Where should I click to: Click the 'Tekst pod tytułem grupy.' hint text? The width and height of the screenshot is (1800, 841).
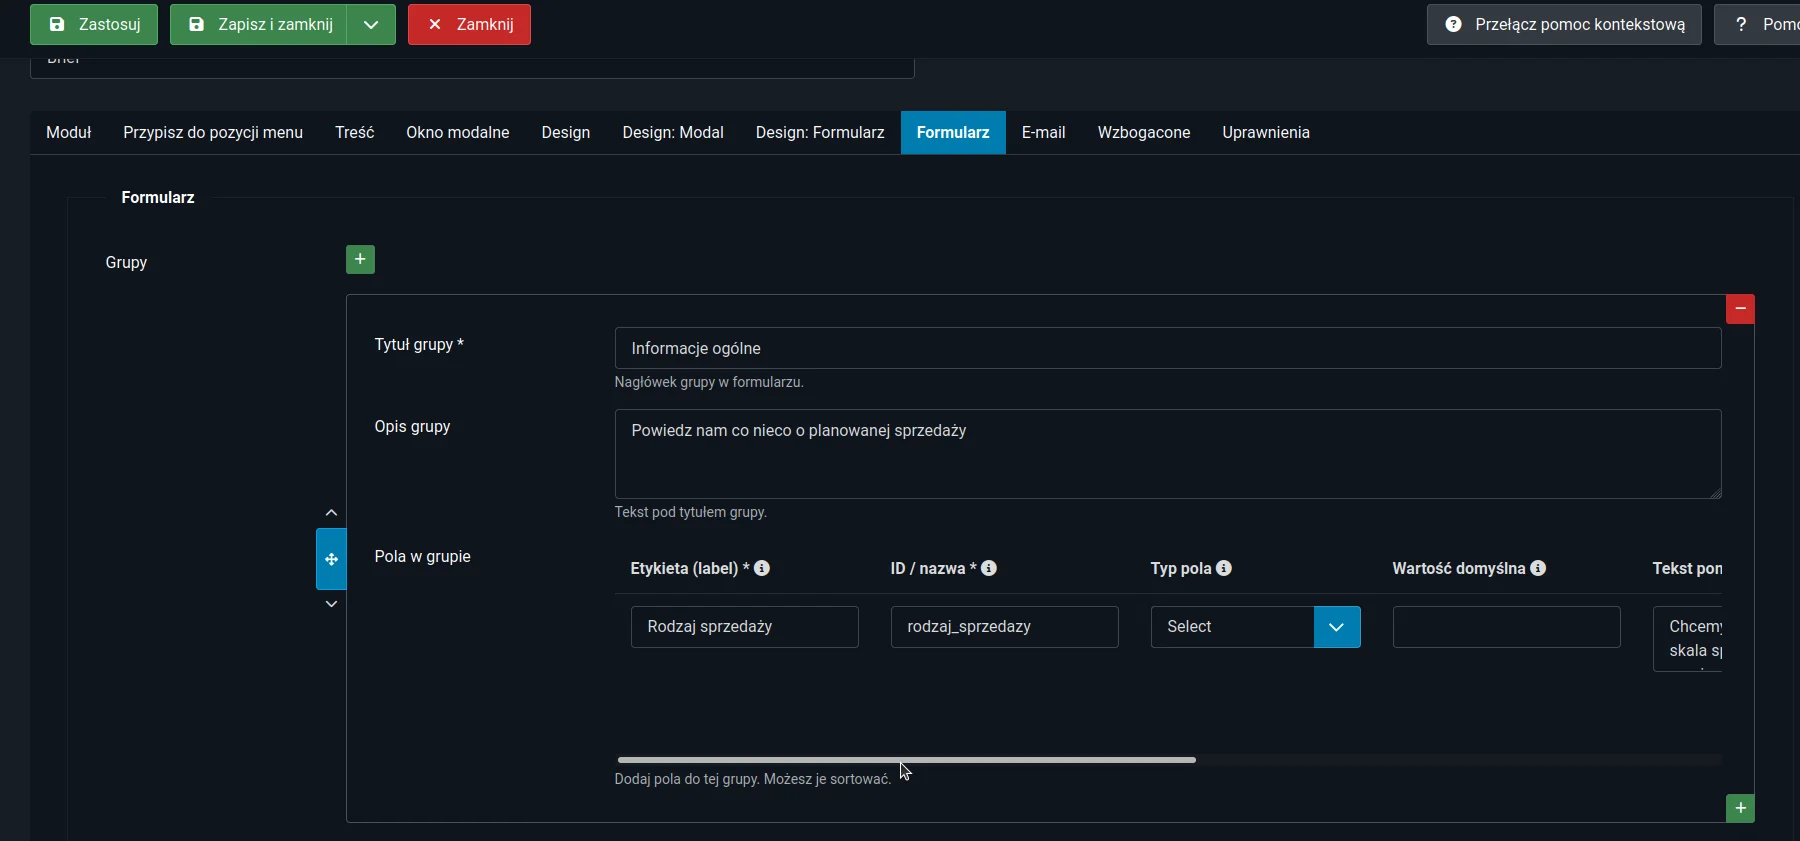click(691, 512)
